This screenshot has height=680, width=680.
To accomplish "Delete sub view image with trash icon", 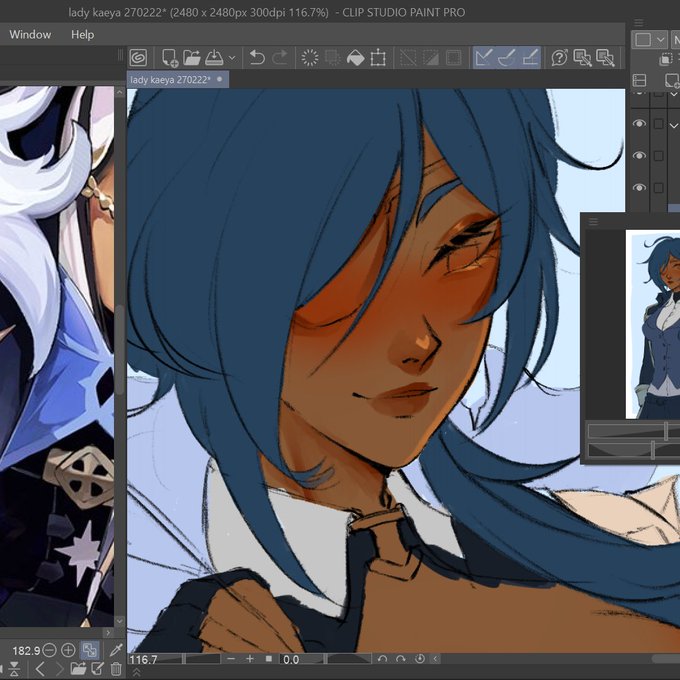I will click(x=116, y=669).
